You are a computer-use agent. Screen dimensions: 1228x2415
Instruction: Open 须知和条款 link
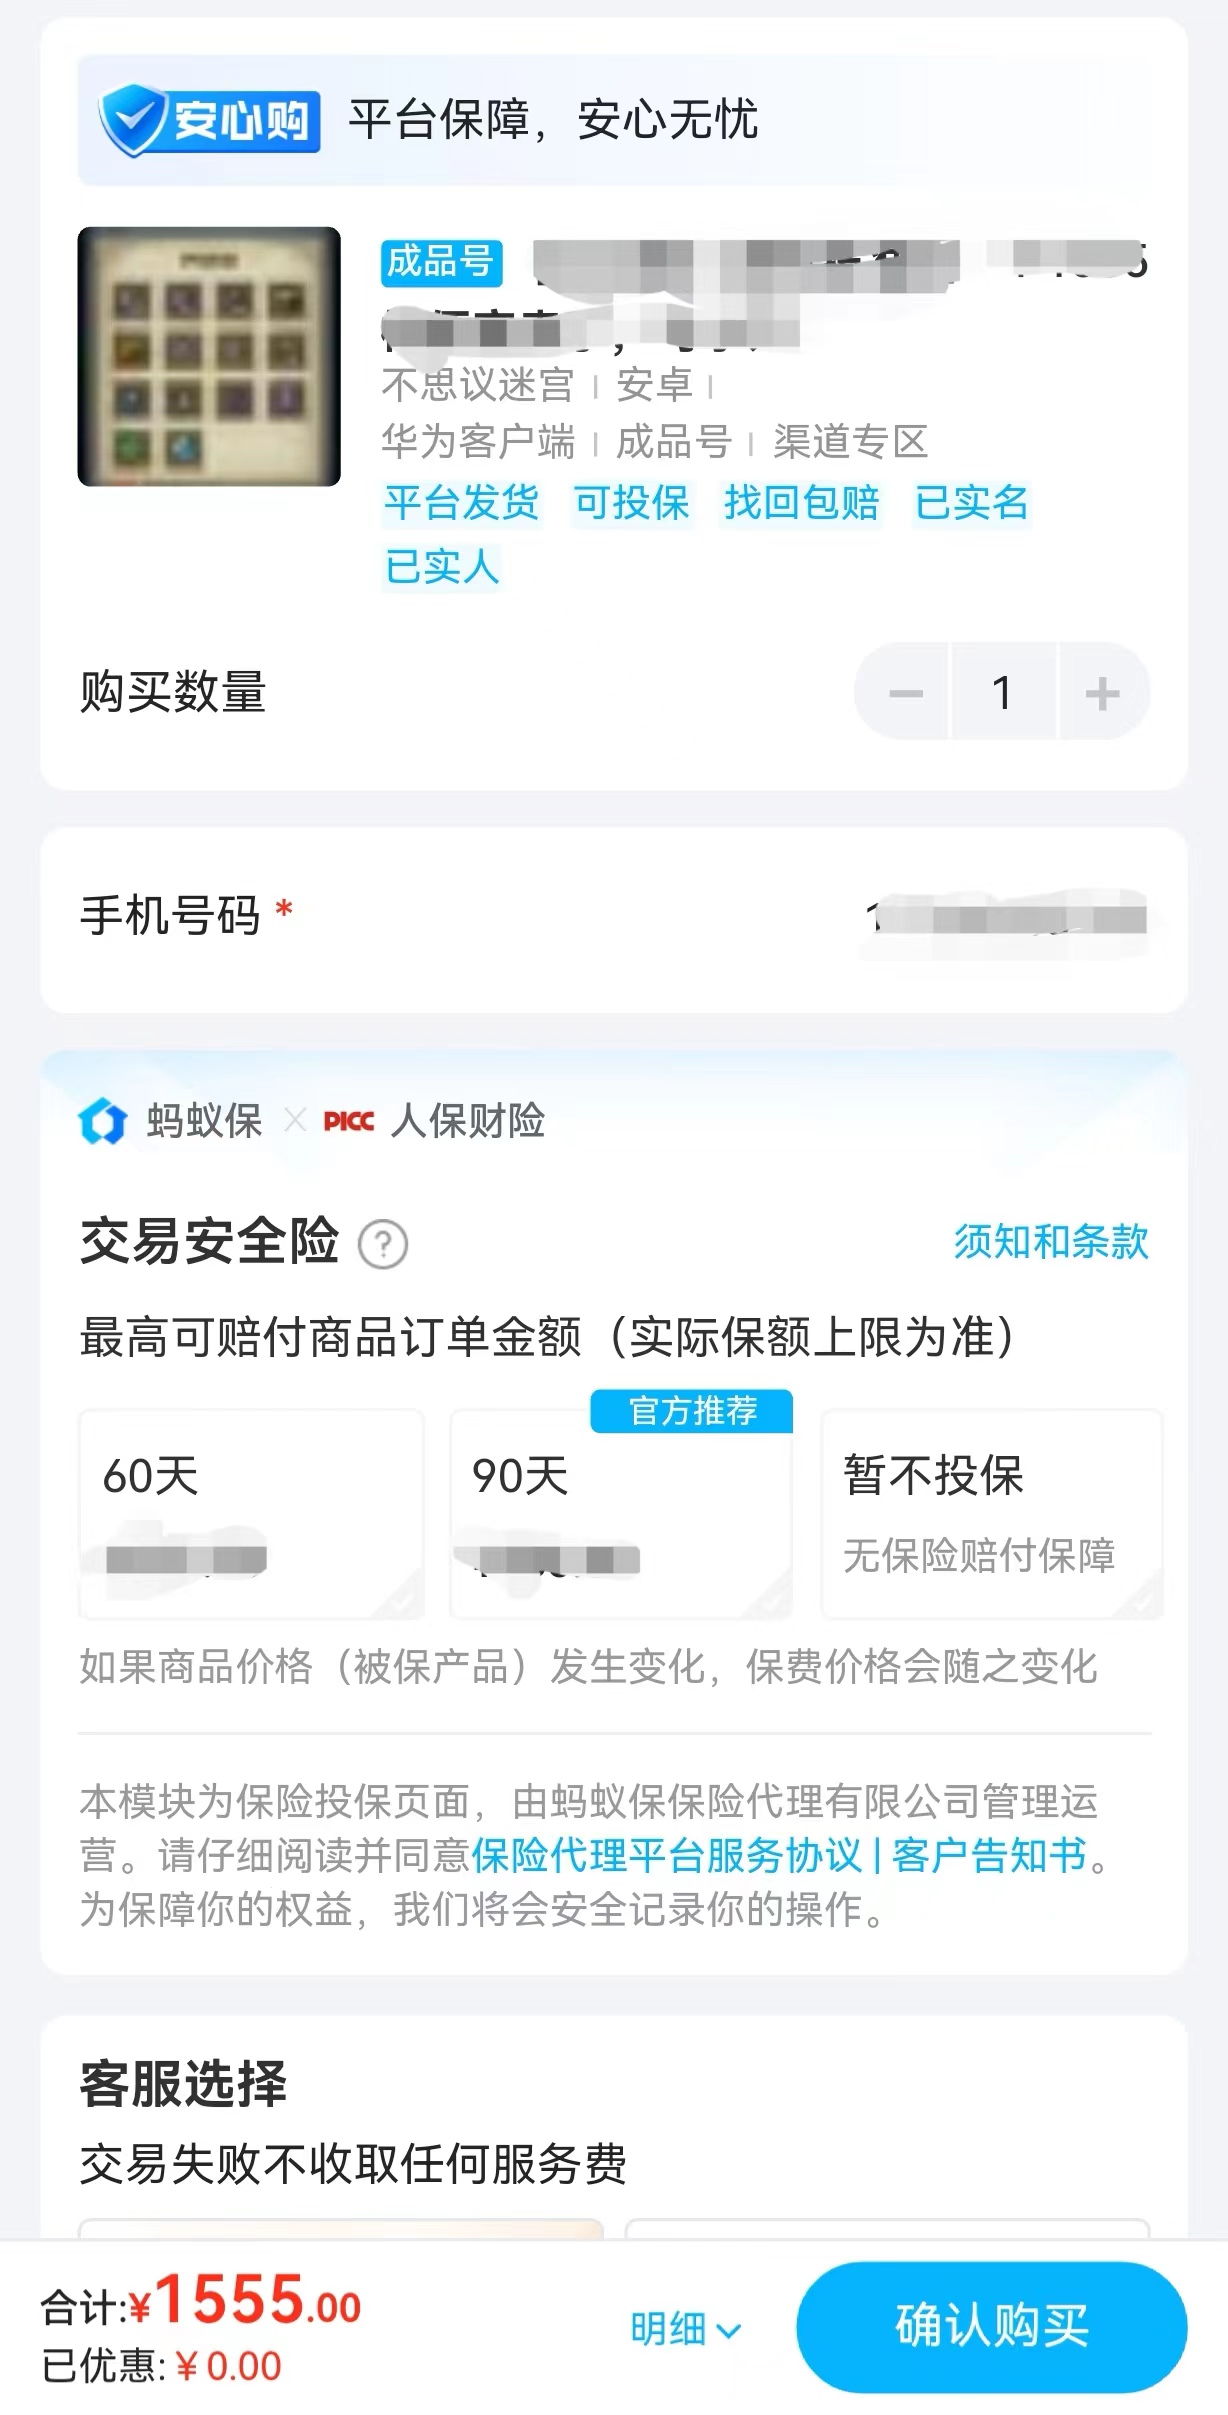point(1051,1242)
